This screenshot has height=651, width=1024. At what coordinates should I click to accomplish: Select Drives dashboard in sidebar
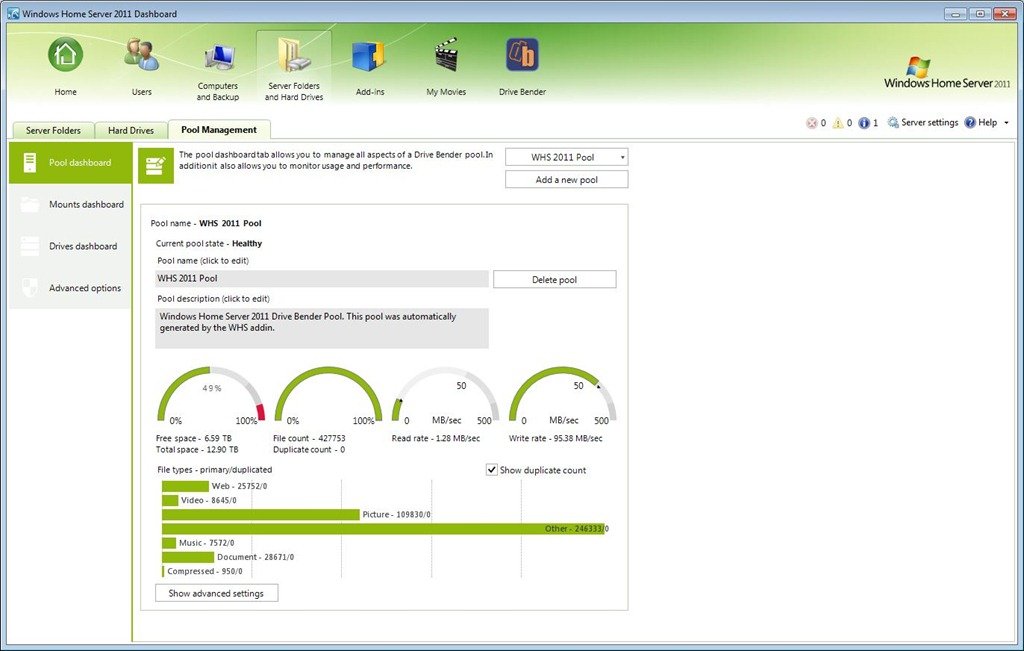tap(70, 246)
